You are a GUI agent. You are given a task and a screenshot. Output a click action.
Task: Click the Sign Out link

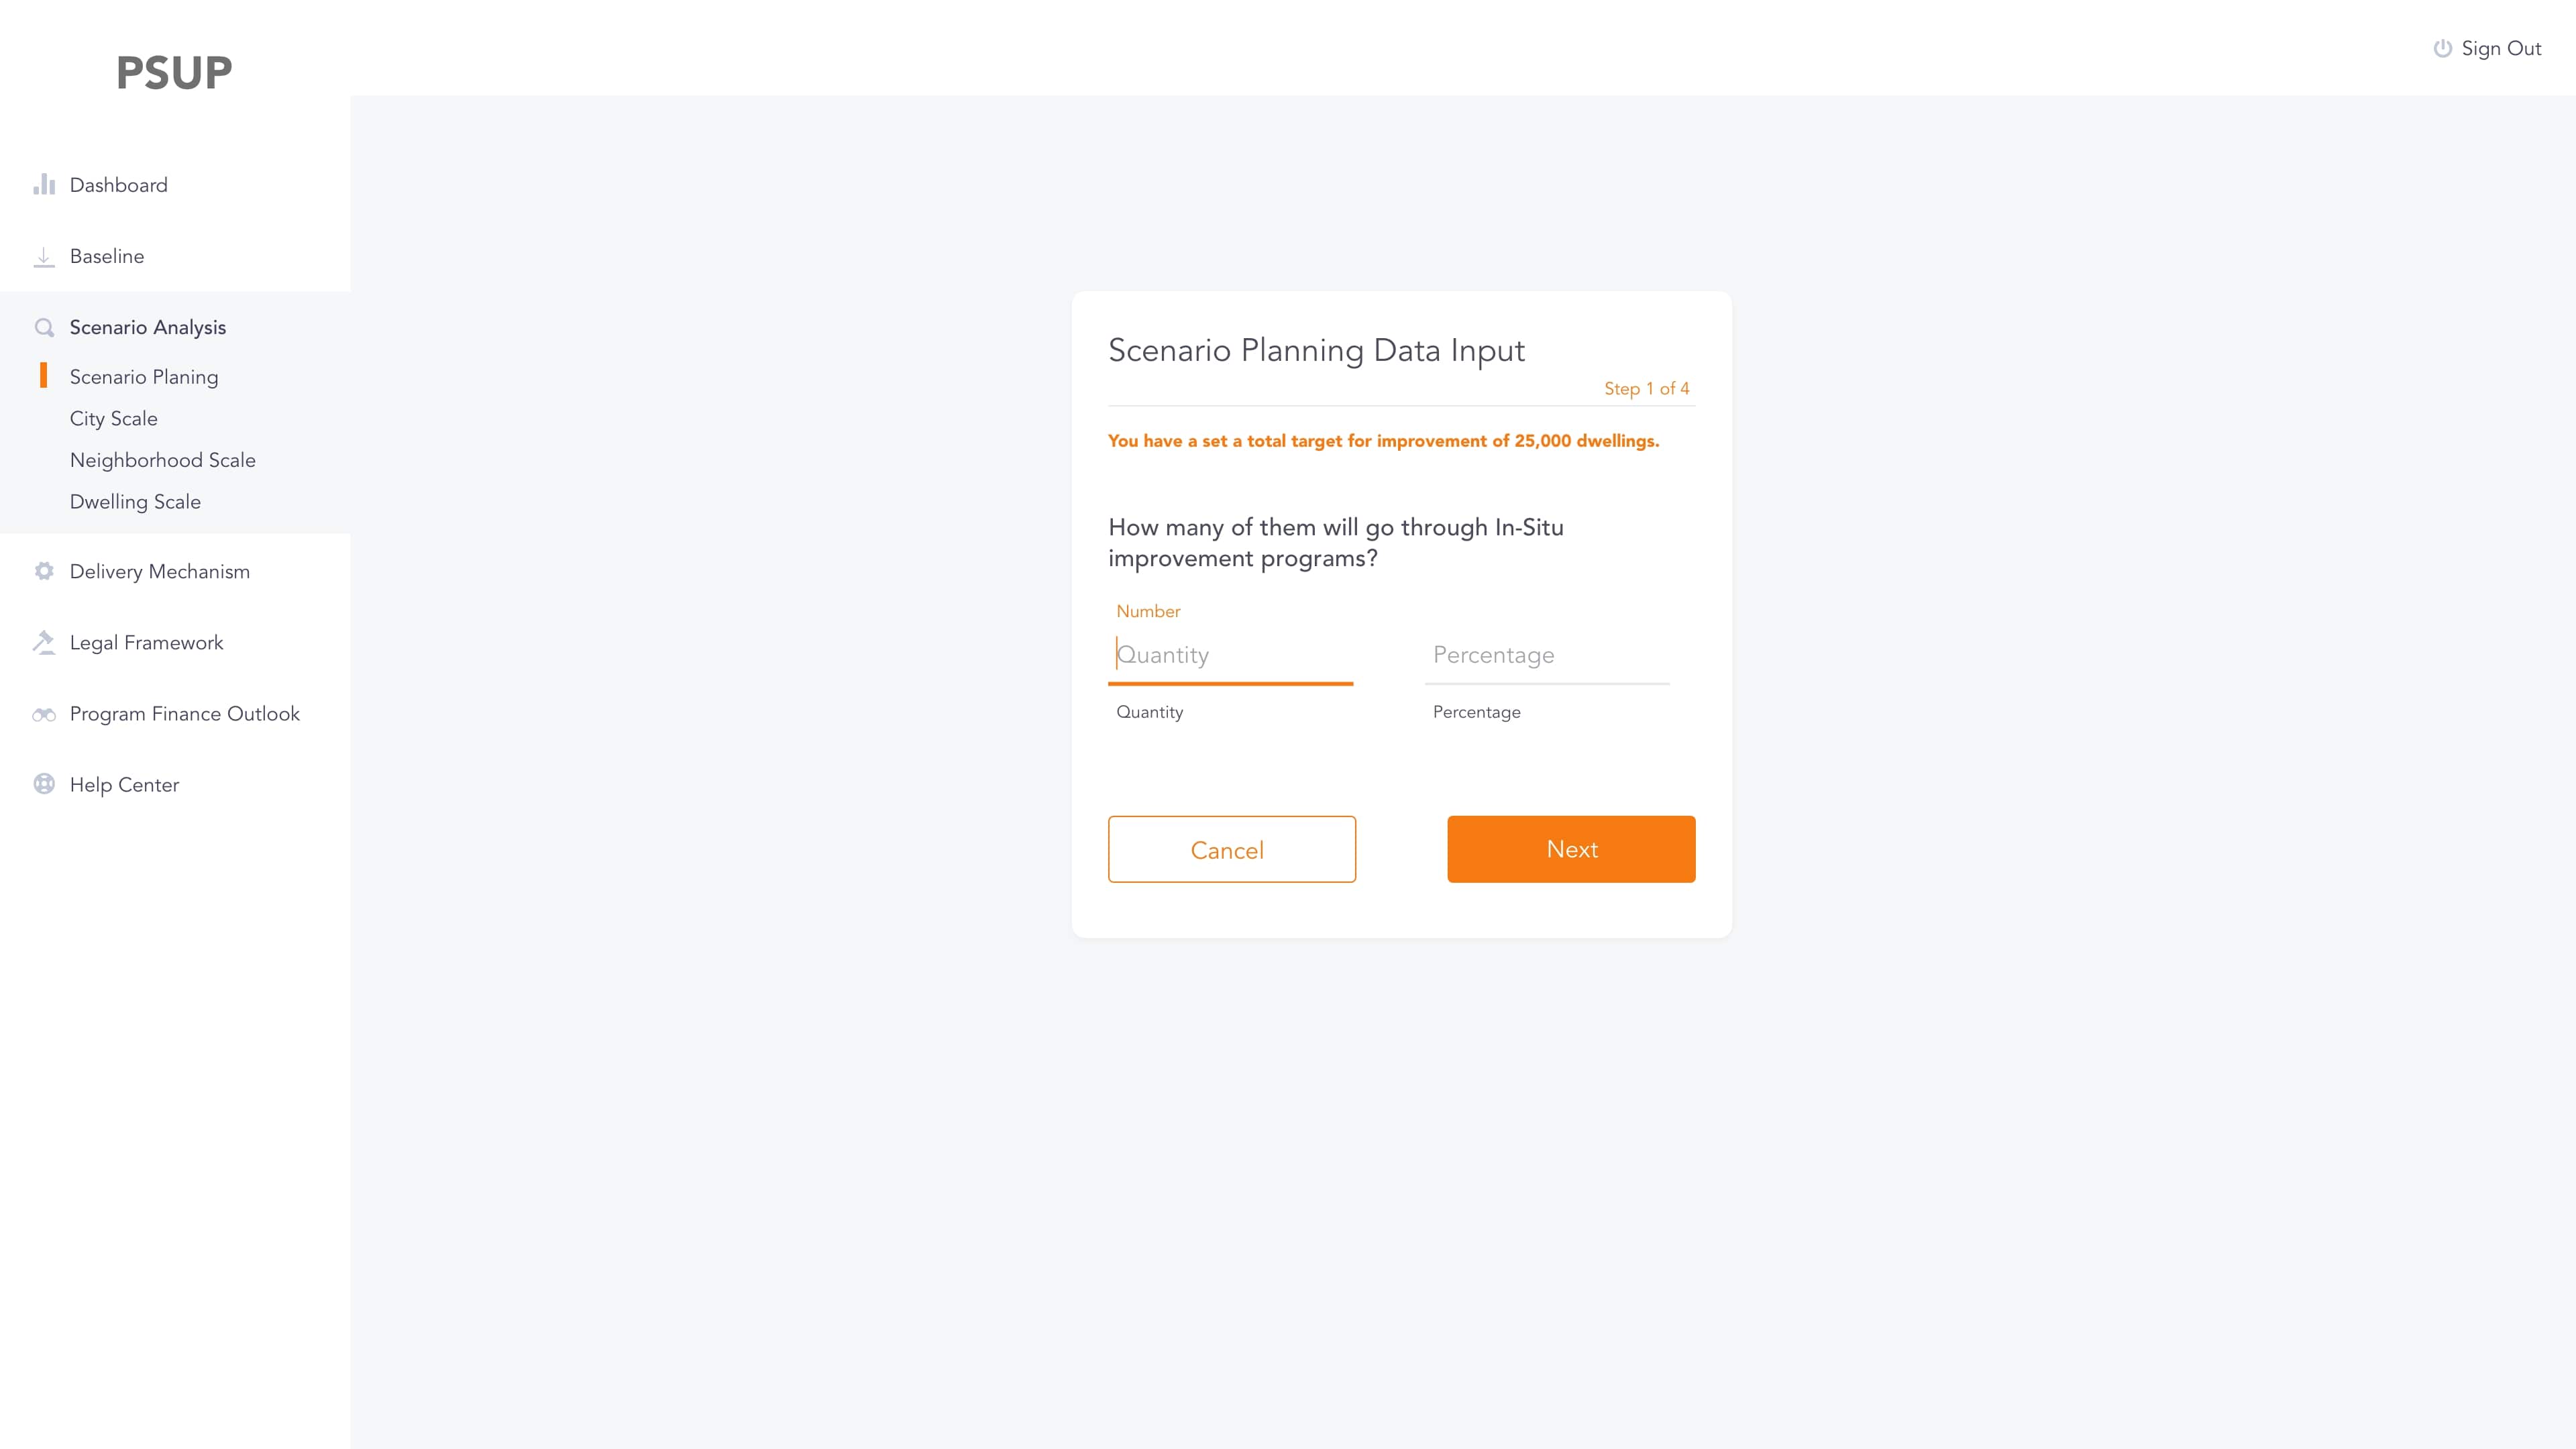[x=2500, y=49]
